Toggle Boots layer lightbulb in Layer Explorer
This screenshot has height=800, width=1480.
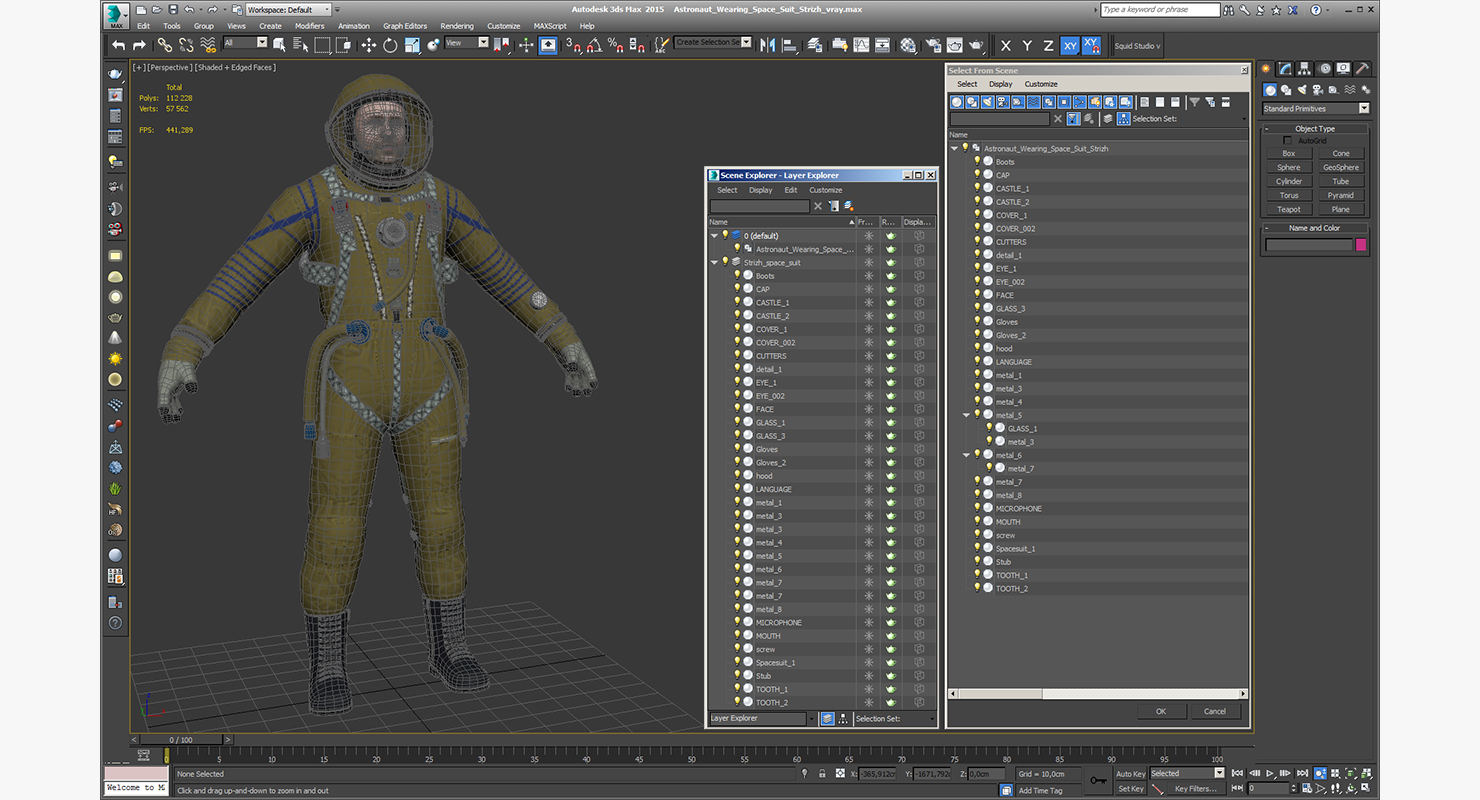737,275
